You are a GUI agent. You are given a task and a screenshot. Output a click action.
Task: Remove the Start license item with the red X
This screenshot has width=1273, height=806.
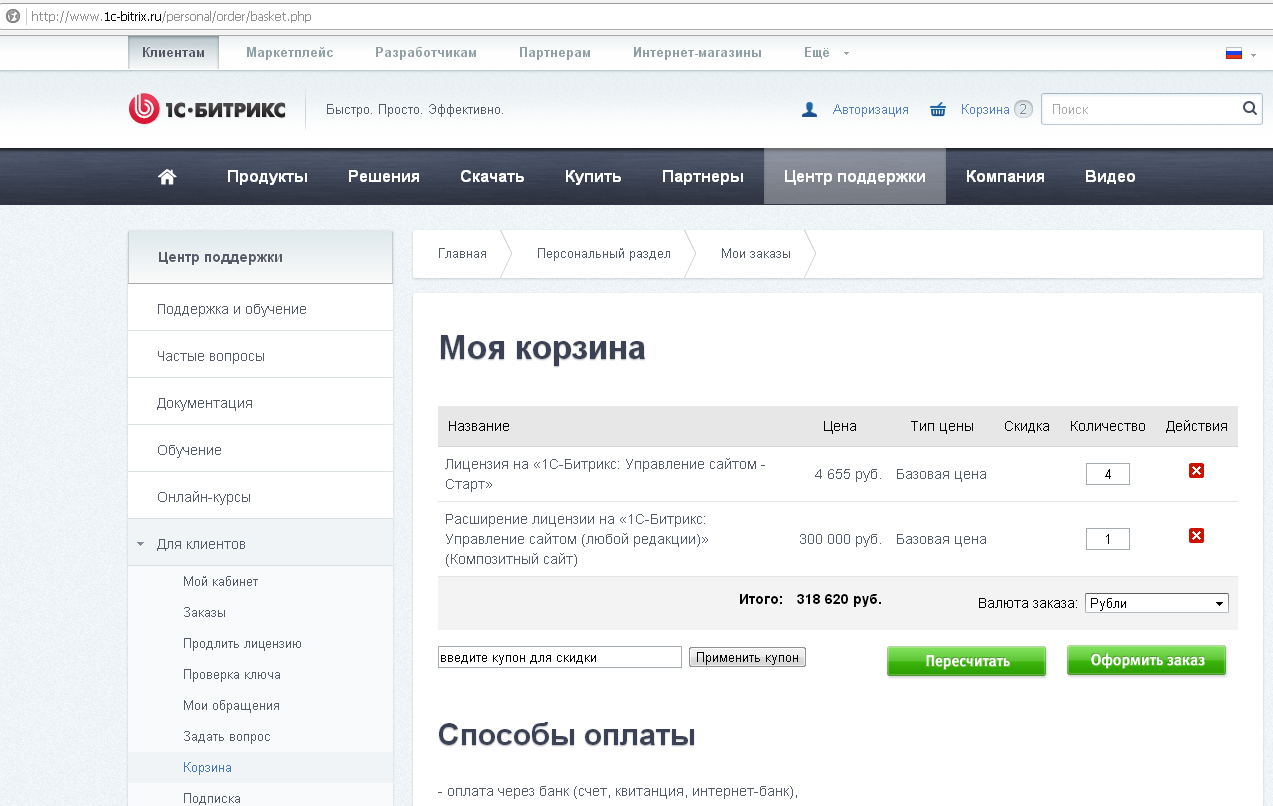[1196, 470]
